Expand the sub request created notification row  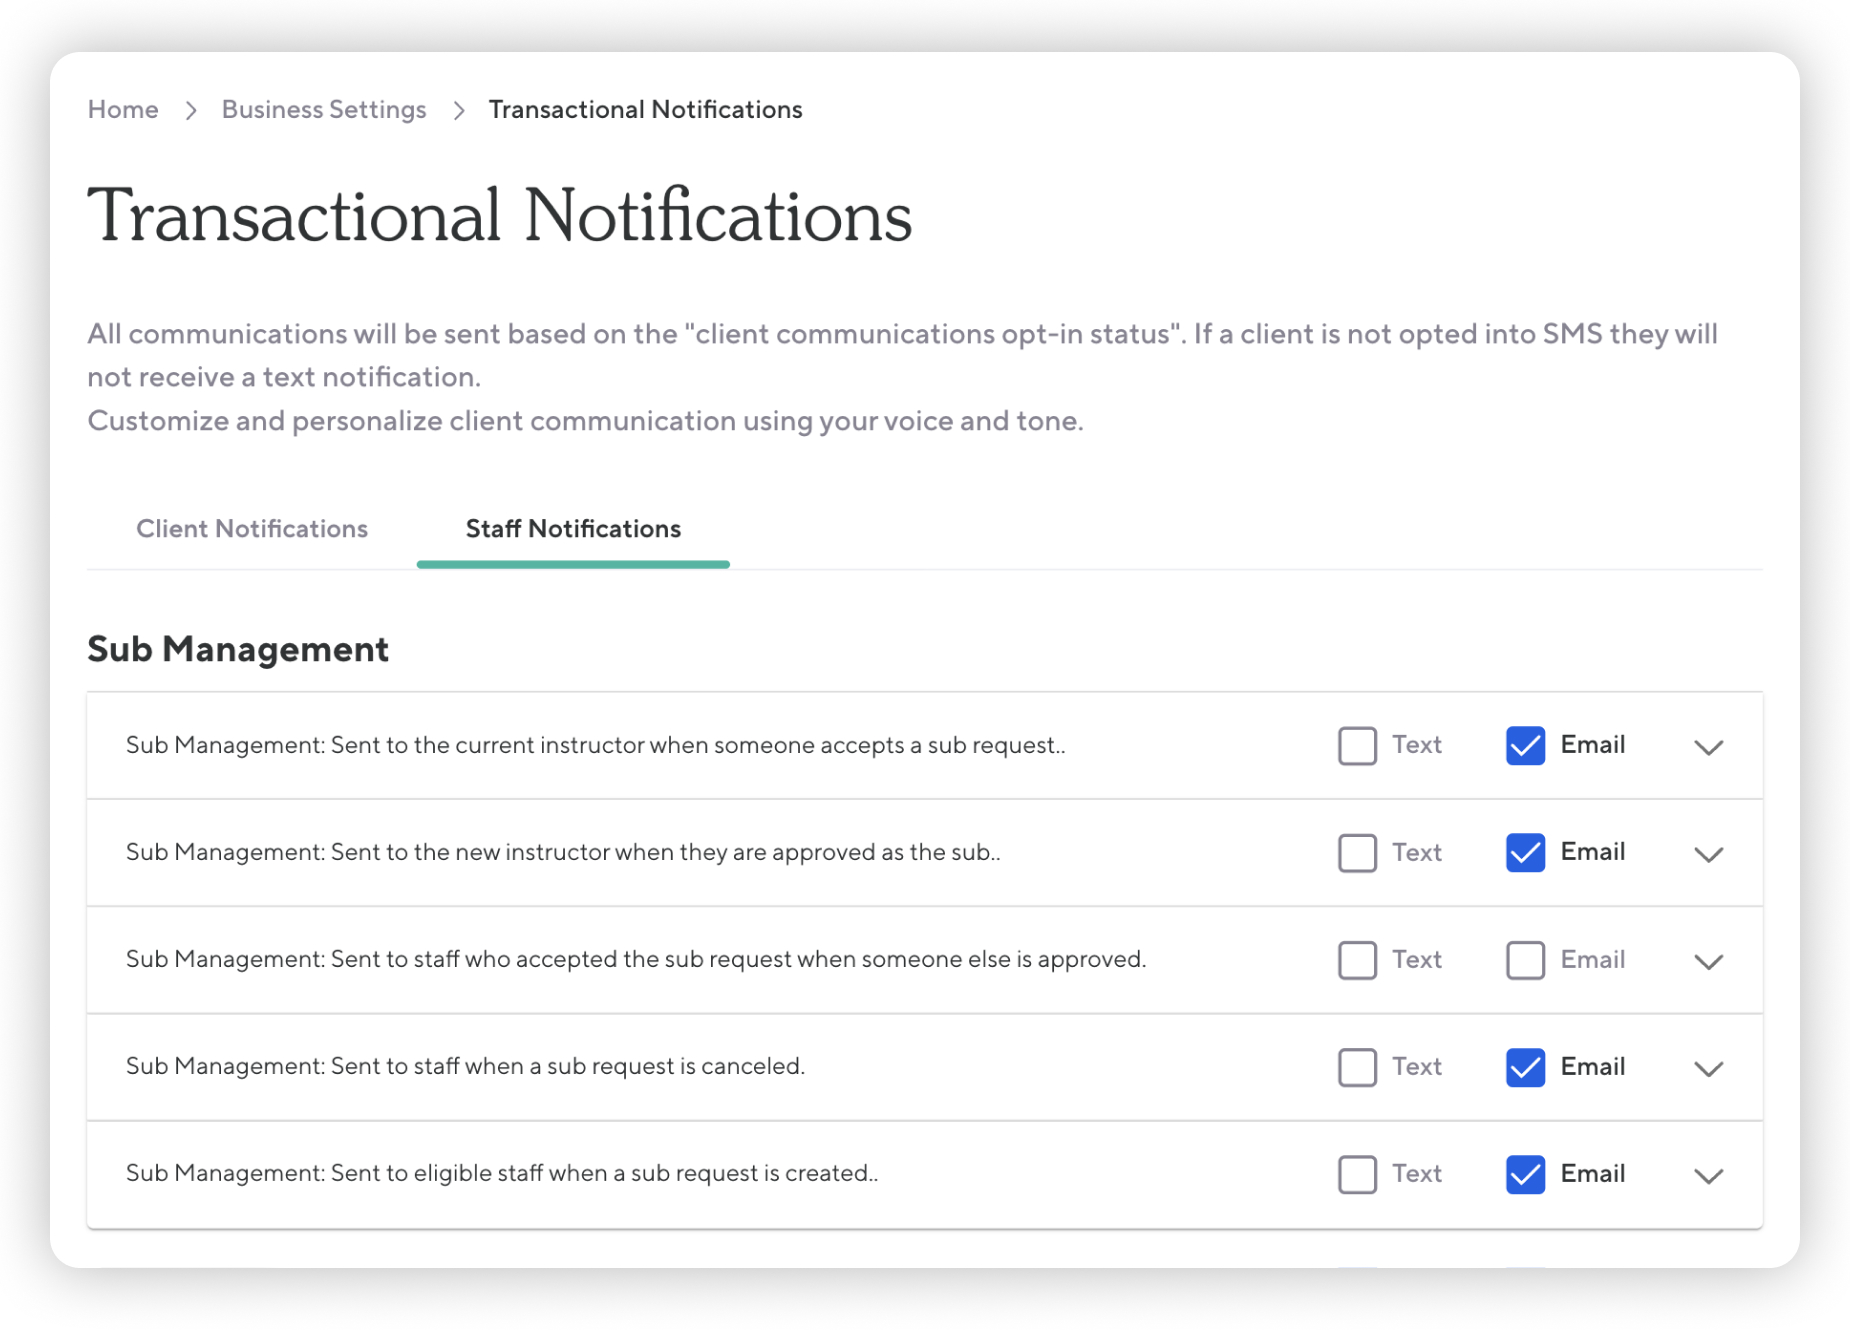click(x=1709, y=1174)
